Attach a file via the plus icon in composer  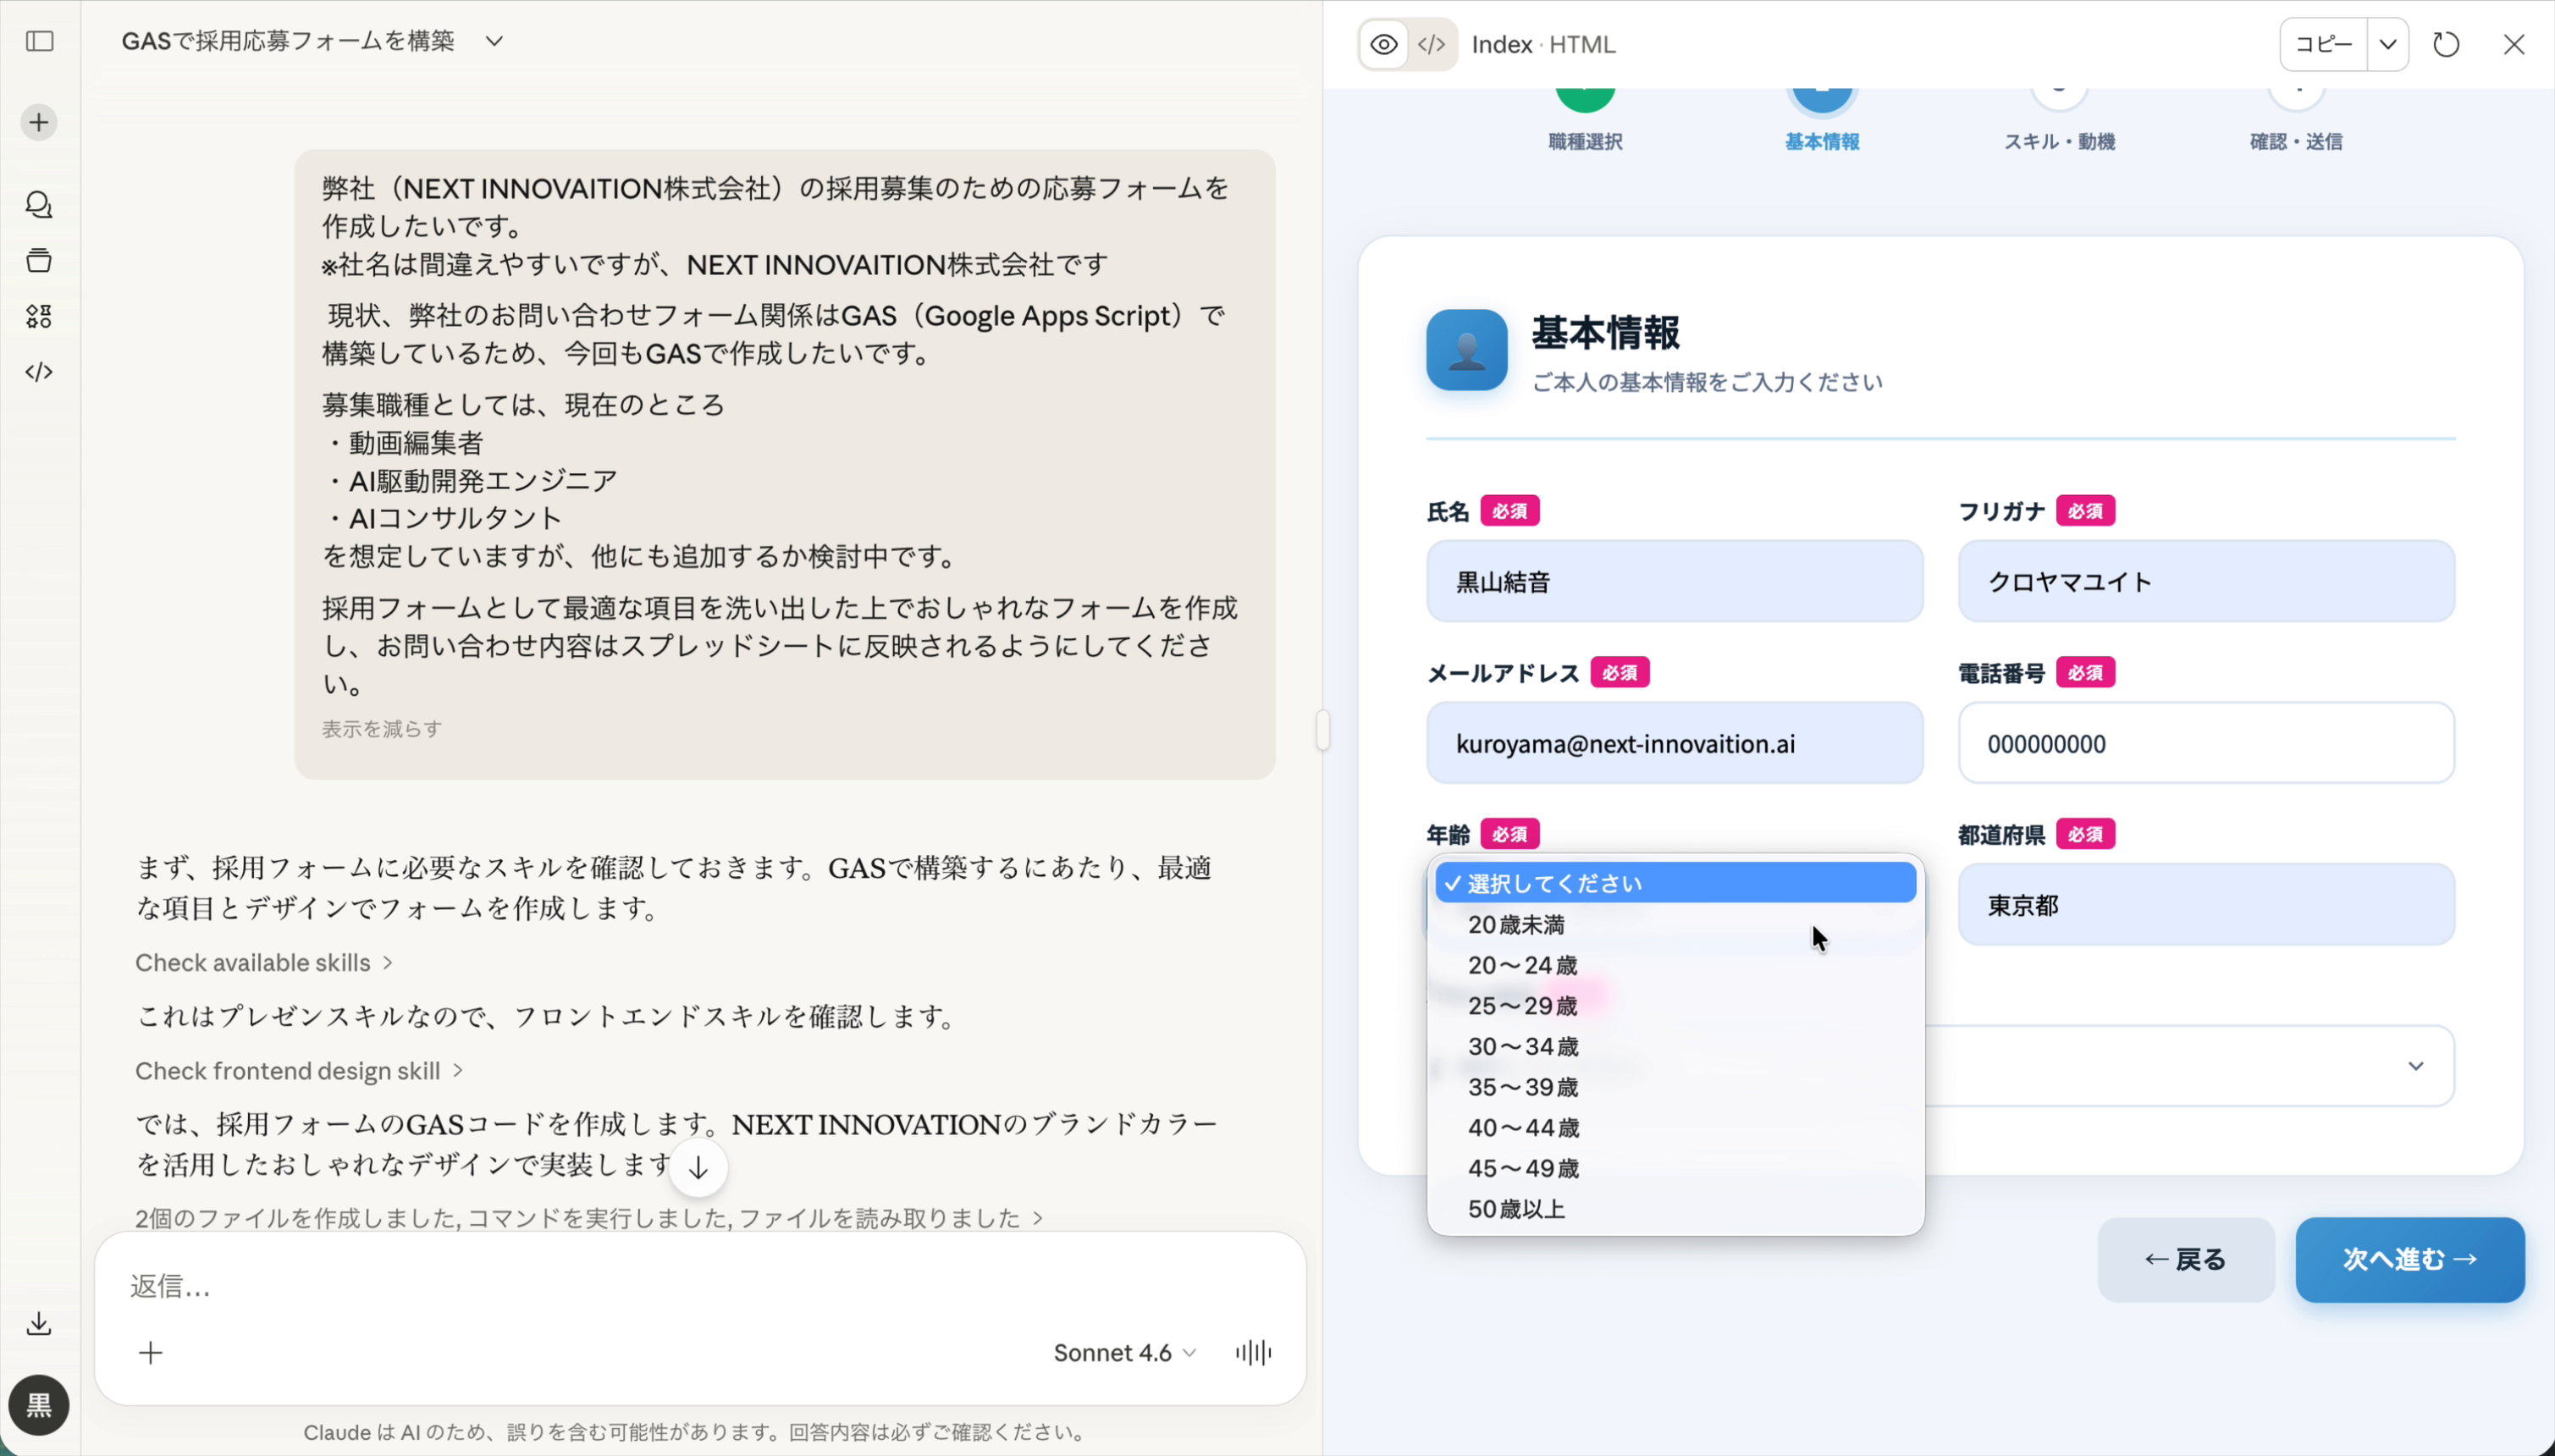coord(150,1352)
